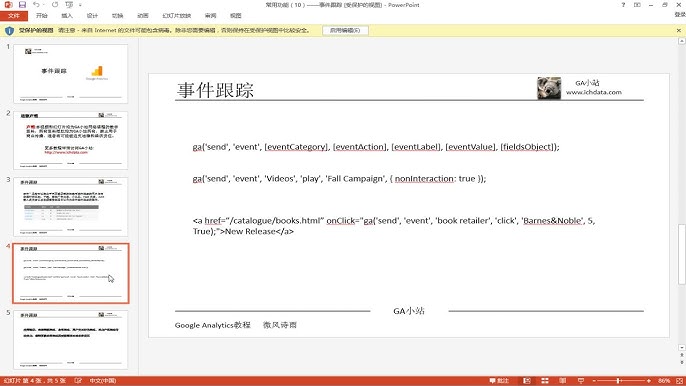Click the spell check icon in status bar
Screen dimensions: 686x386
(x=78, y=381)
